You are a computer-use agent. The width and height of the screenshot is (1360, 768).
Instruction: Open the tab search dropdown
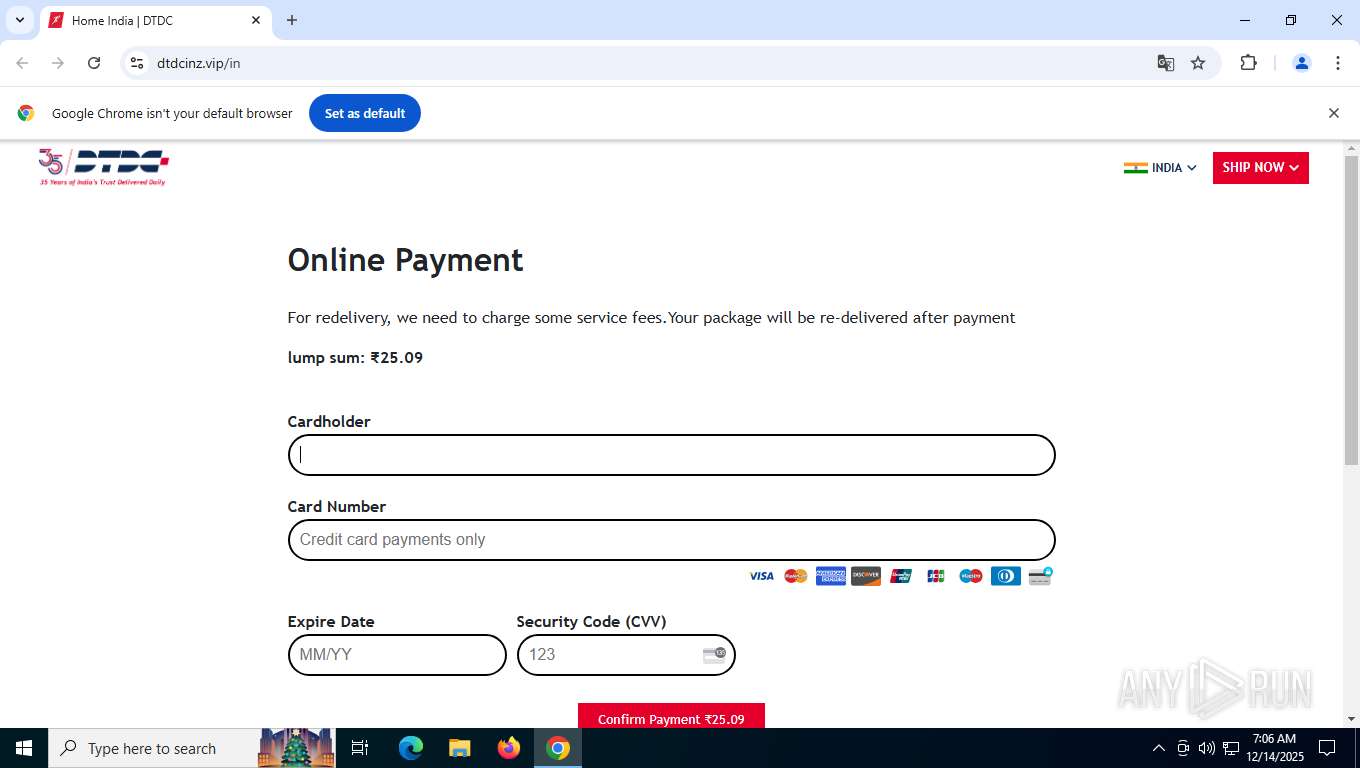tap(19, 20)
